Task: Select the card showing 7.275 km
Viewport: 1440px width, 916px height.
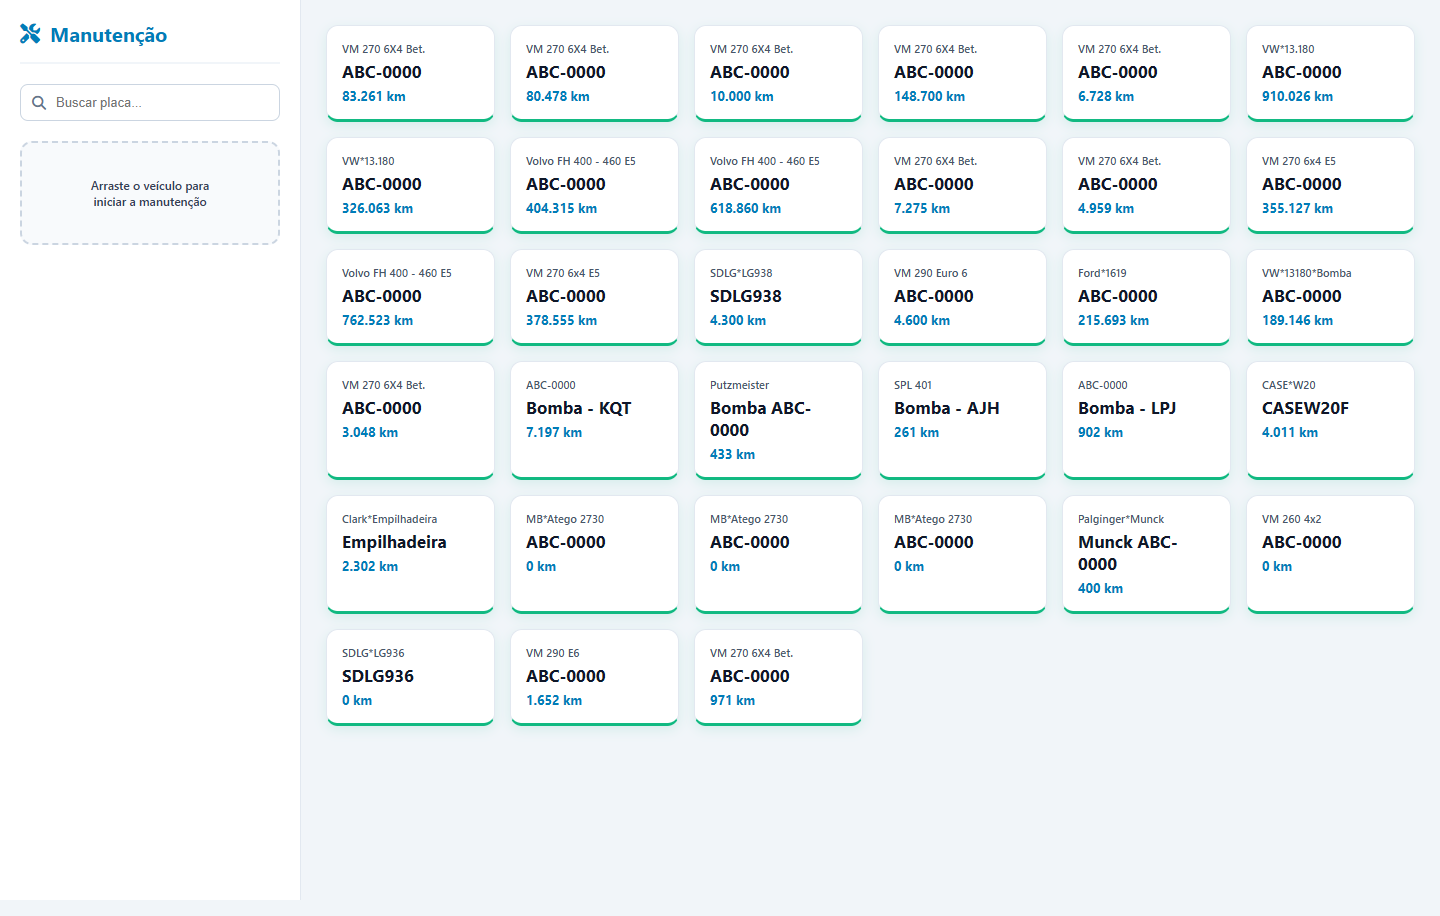Action: (962, 186)
